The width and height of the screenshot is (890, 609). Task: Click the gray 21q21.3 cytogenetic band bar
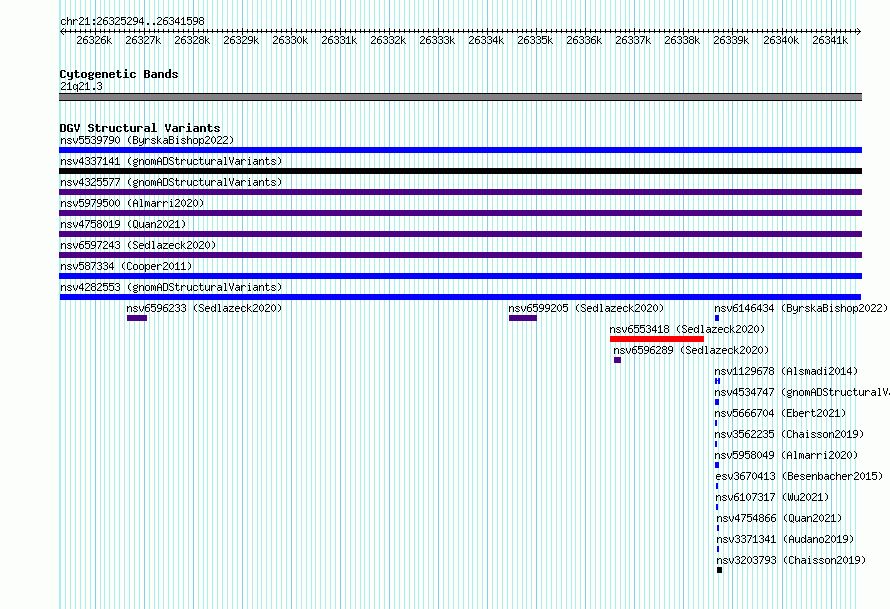click(460, 97)
